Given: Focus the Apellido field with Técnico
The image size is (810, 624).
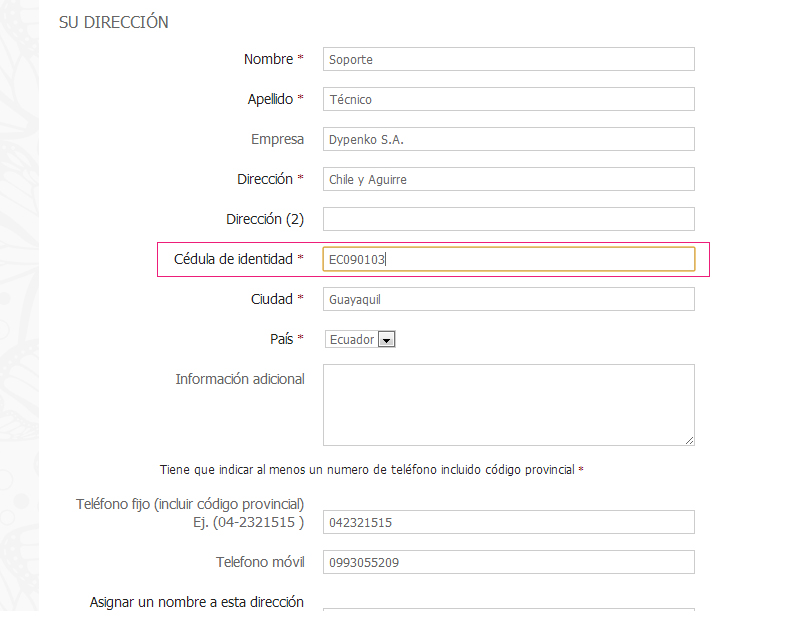Looking at the screenshot, I should coord(508,99).
